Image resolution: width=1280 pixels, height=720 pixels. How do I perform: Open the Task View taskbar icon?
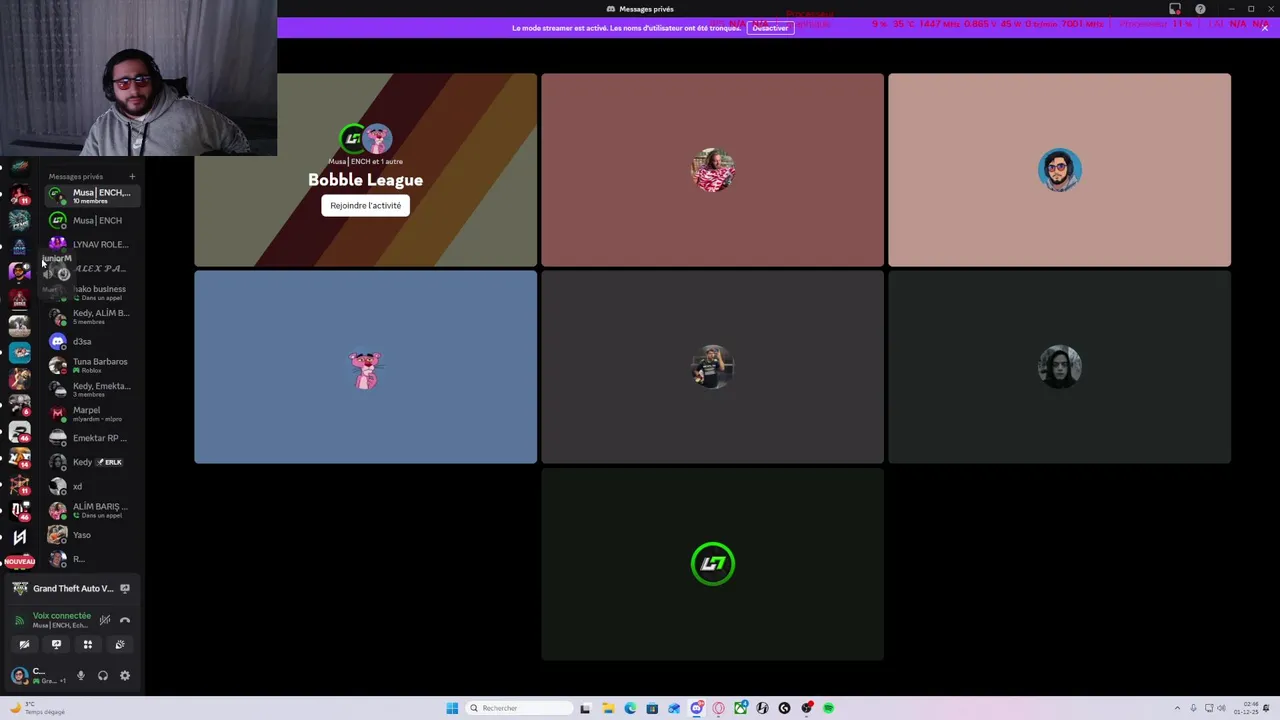pyautogui.click(x=585, y=708)
